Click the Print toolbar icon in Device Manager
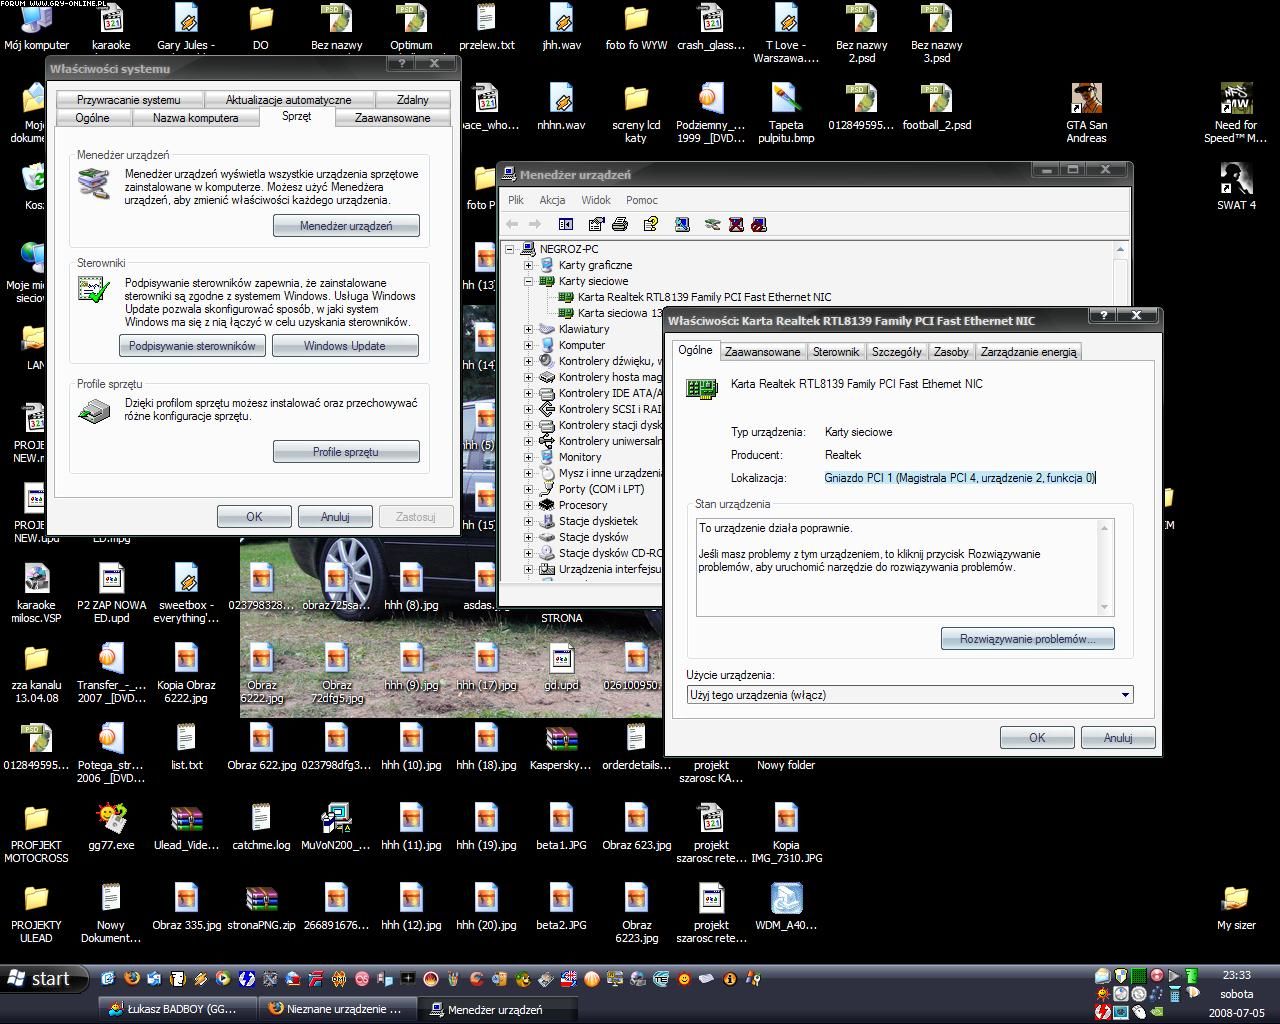This screenshot has height=1024, width=1280. click(620, 224)
